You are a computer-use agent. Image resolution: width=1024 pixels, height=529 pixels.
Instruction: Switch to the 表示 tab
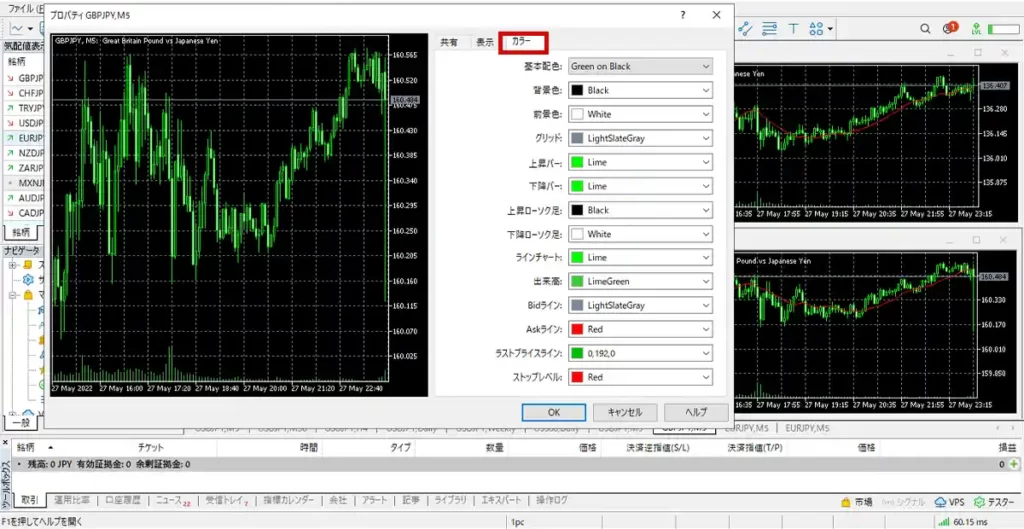pos(484,43)
